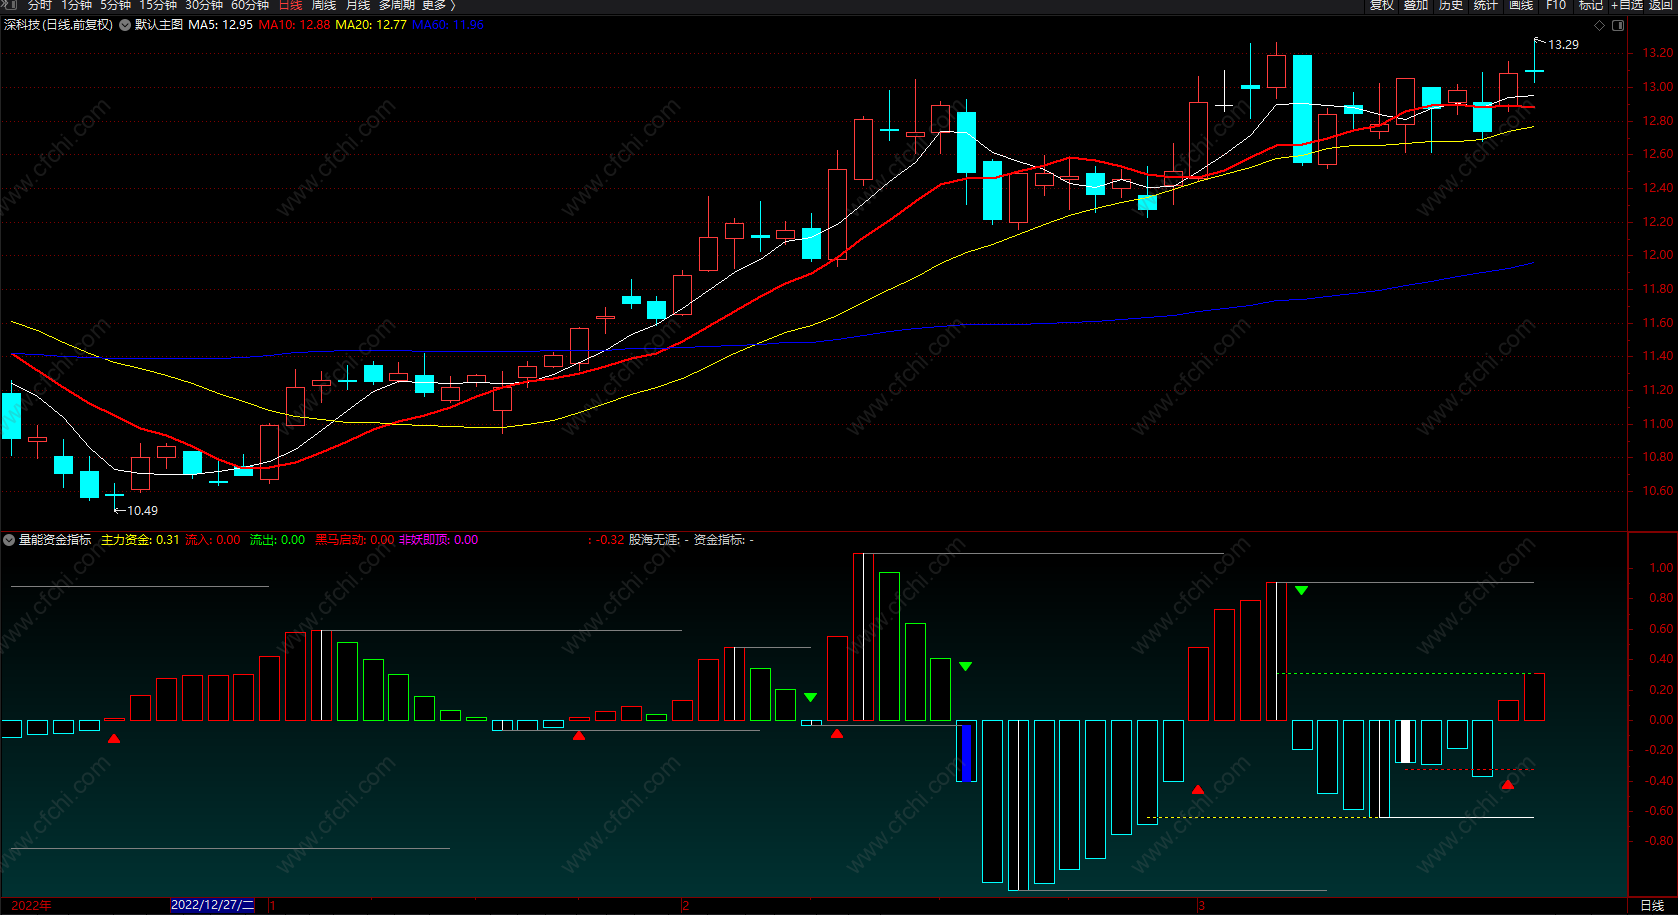Activate the 画线 drawing tools
Viewport: 1678px width, 915px height.
1521,5
